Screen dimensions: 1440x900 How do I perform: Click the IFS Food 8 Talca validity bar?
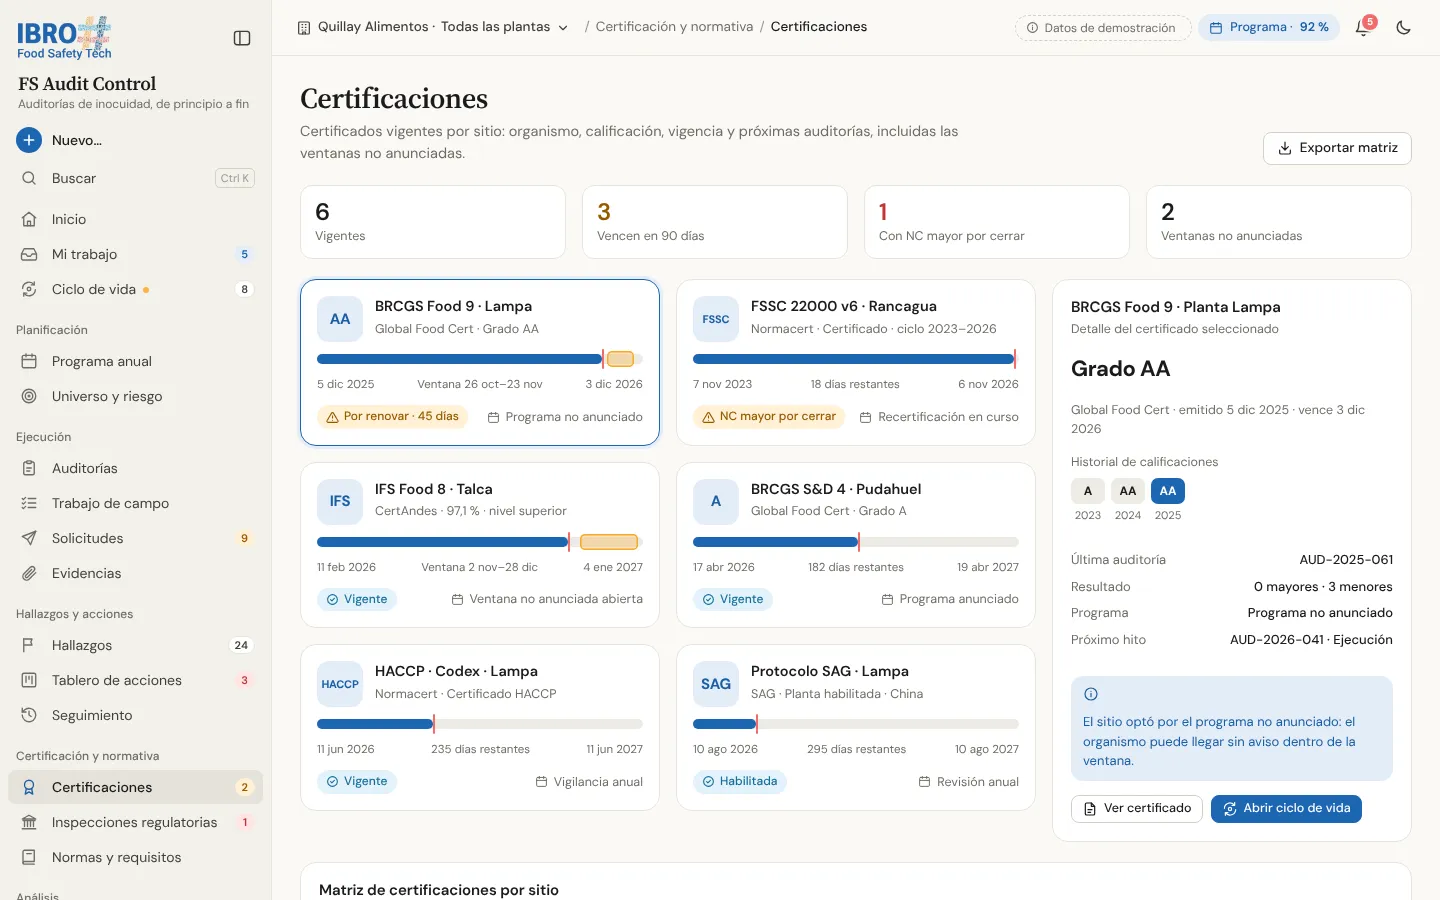(x=480, y=542)
